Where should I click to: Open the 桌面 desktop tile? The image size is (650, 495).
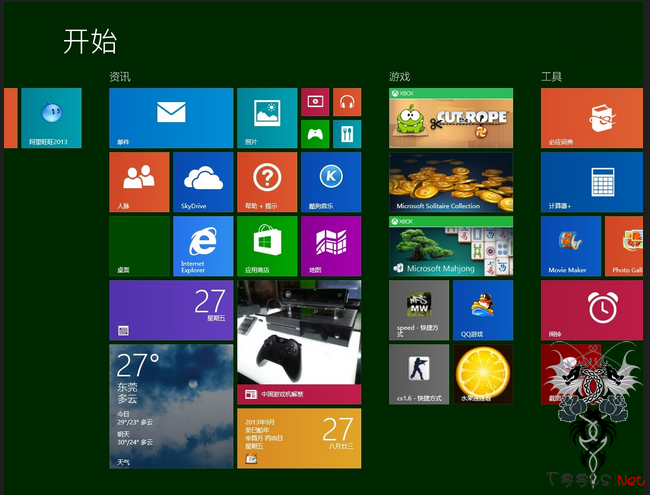139,246
